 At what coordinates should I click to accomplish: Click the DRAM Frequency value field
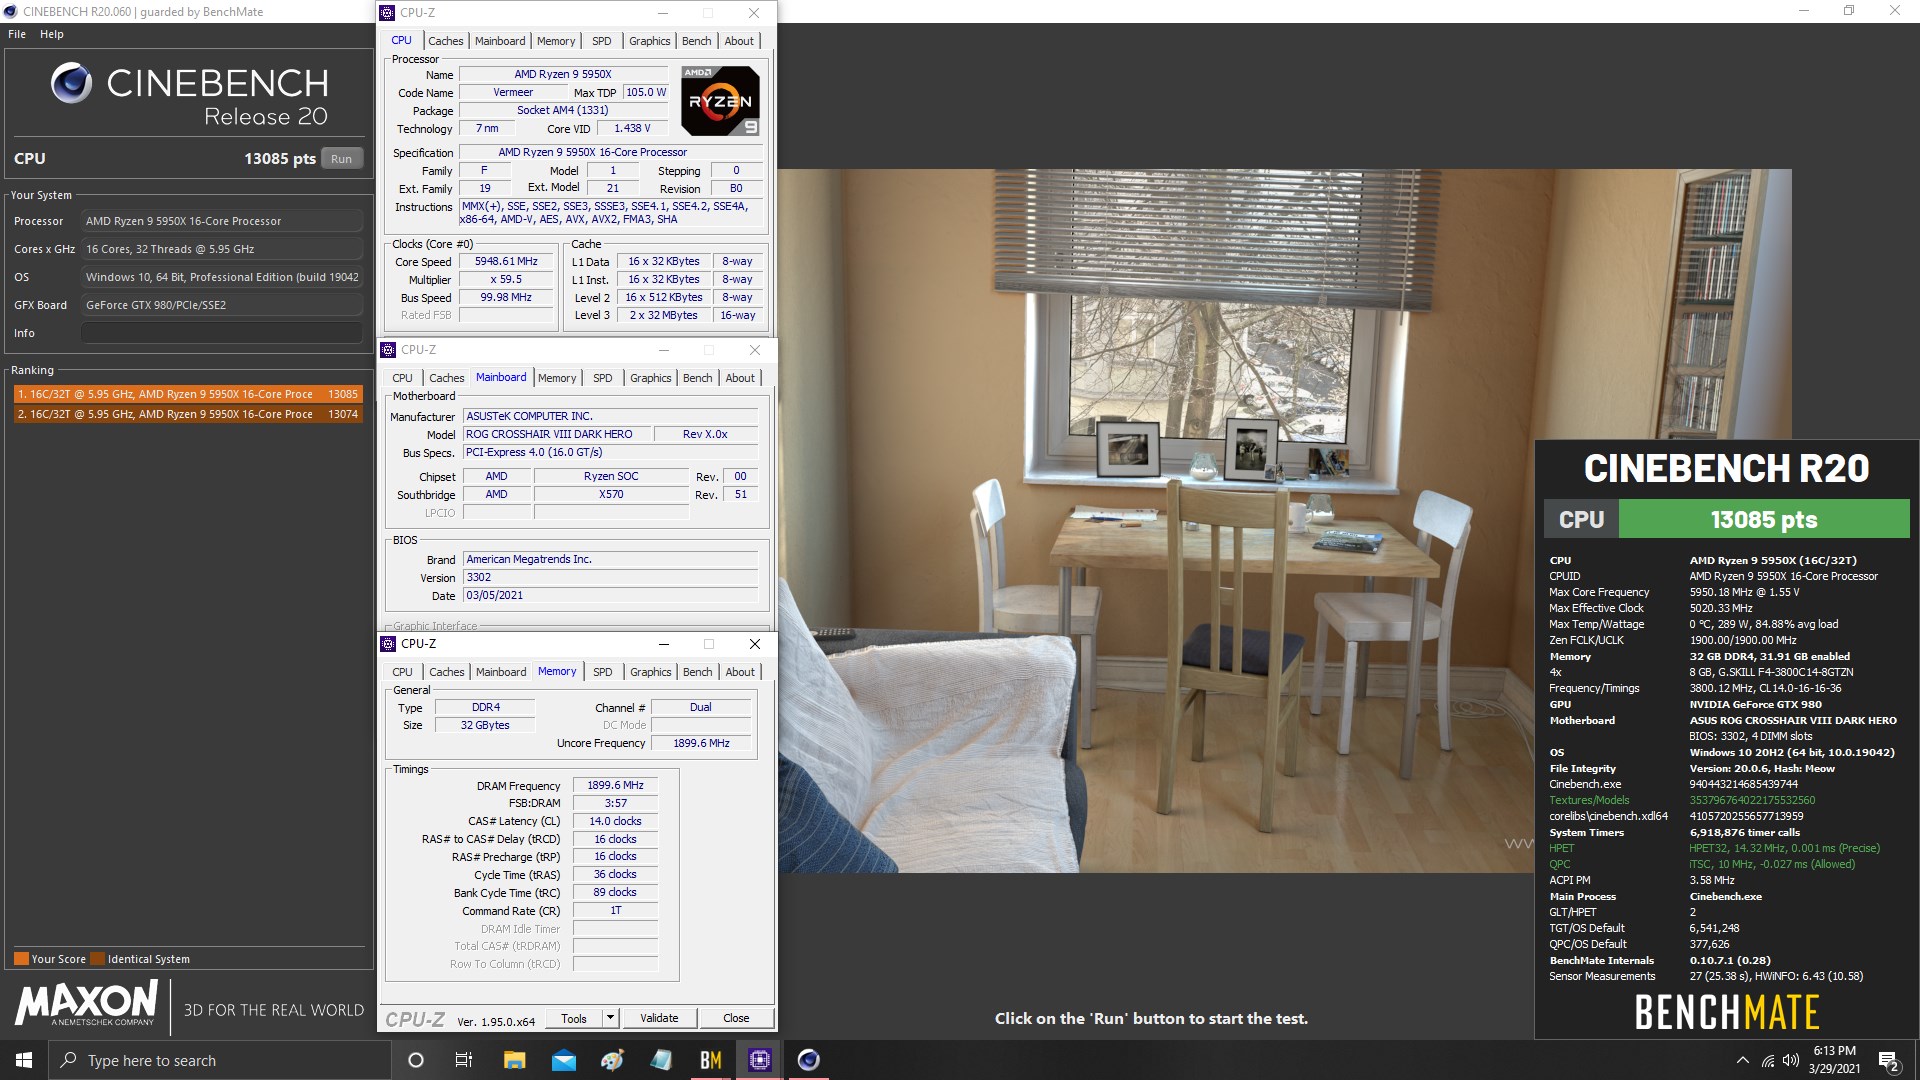[615, 786]
